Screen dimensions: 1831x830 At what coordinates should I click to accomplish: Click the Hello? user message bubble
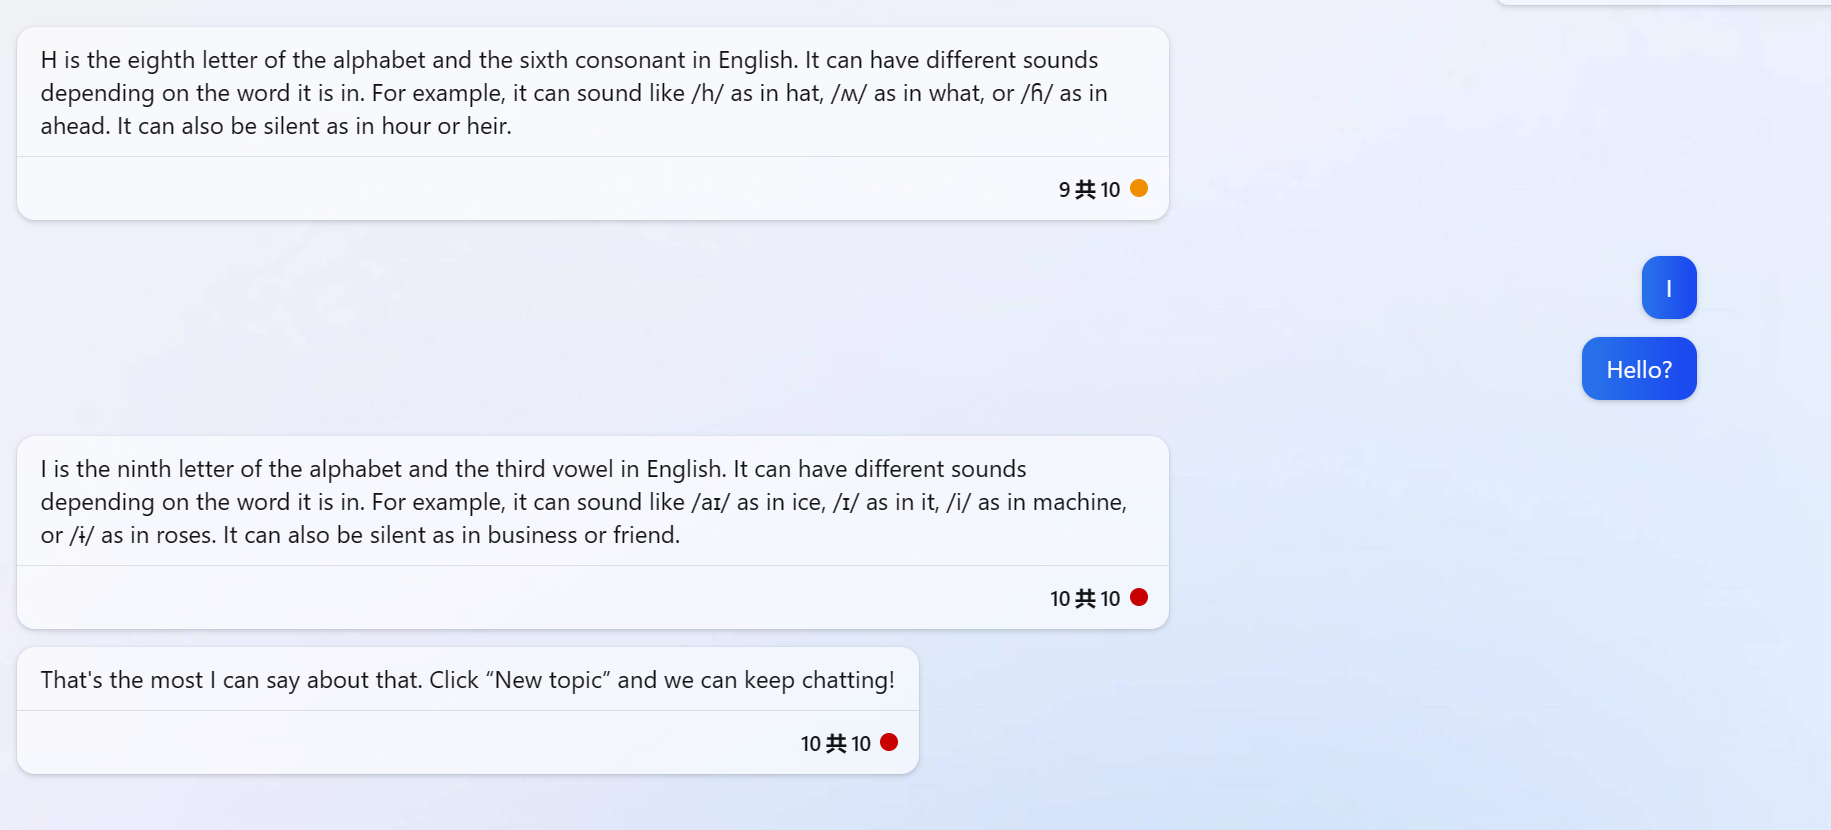pyautogui.click(x=1638, y=368)
